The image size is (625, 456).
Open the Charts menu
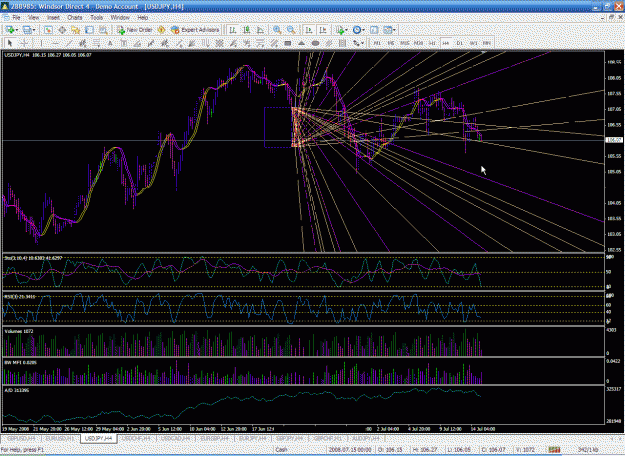click(75, 18)
